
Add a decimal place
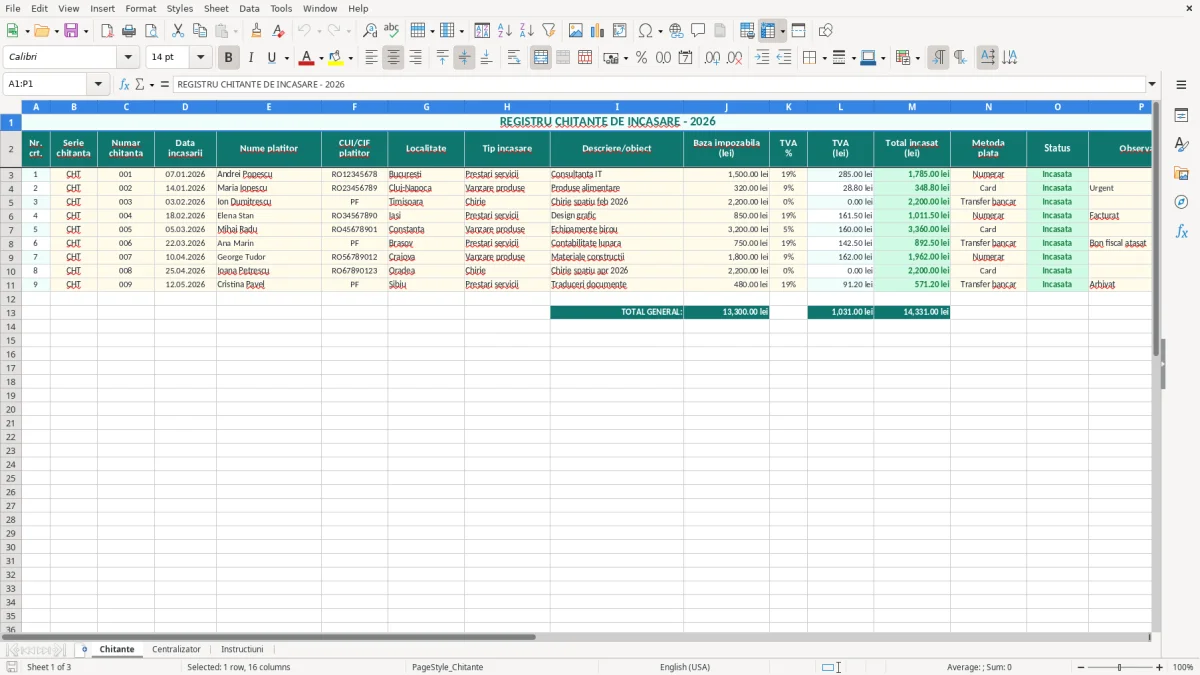[713, 58]
